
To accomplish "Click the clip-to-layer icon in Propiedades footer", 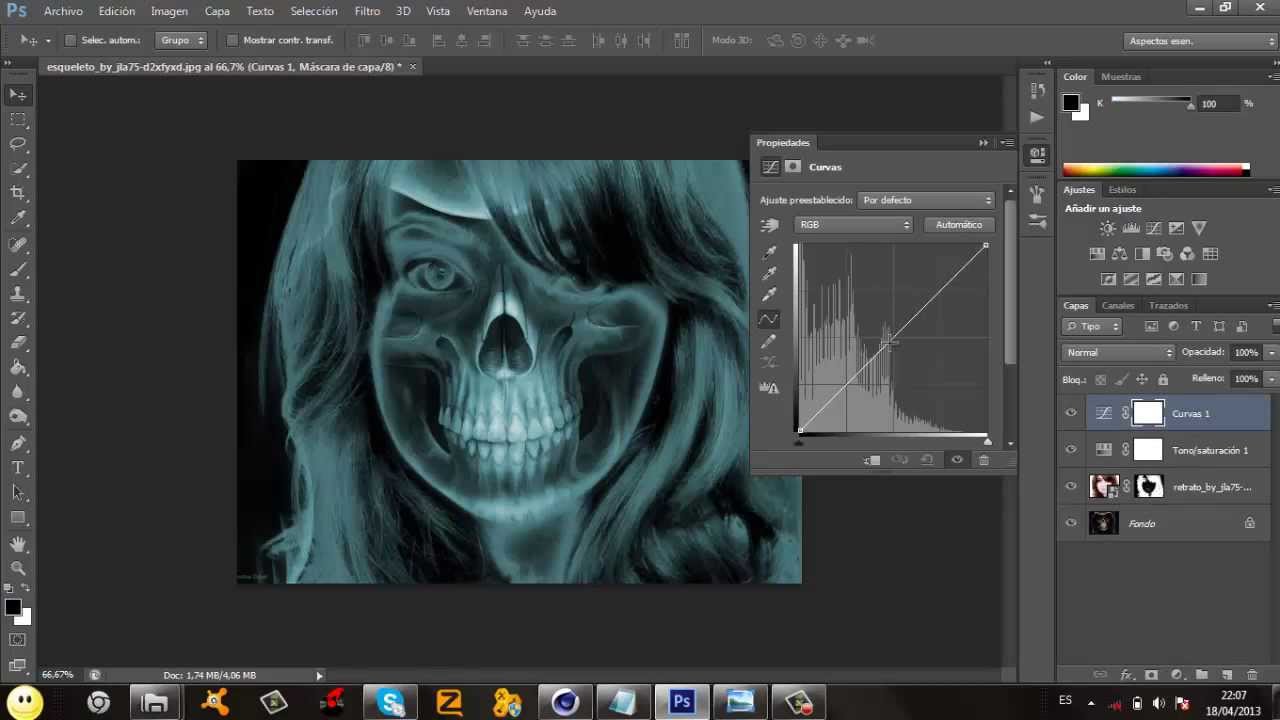I will click(x=872, y=460).
